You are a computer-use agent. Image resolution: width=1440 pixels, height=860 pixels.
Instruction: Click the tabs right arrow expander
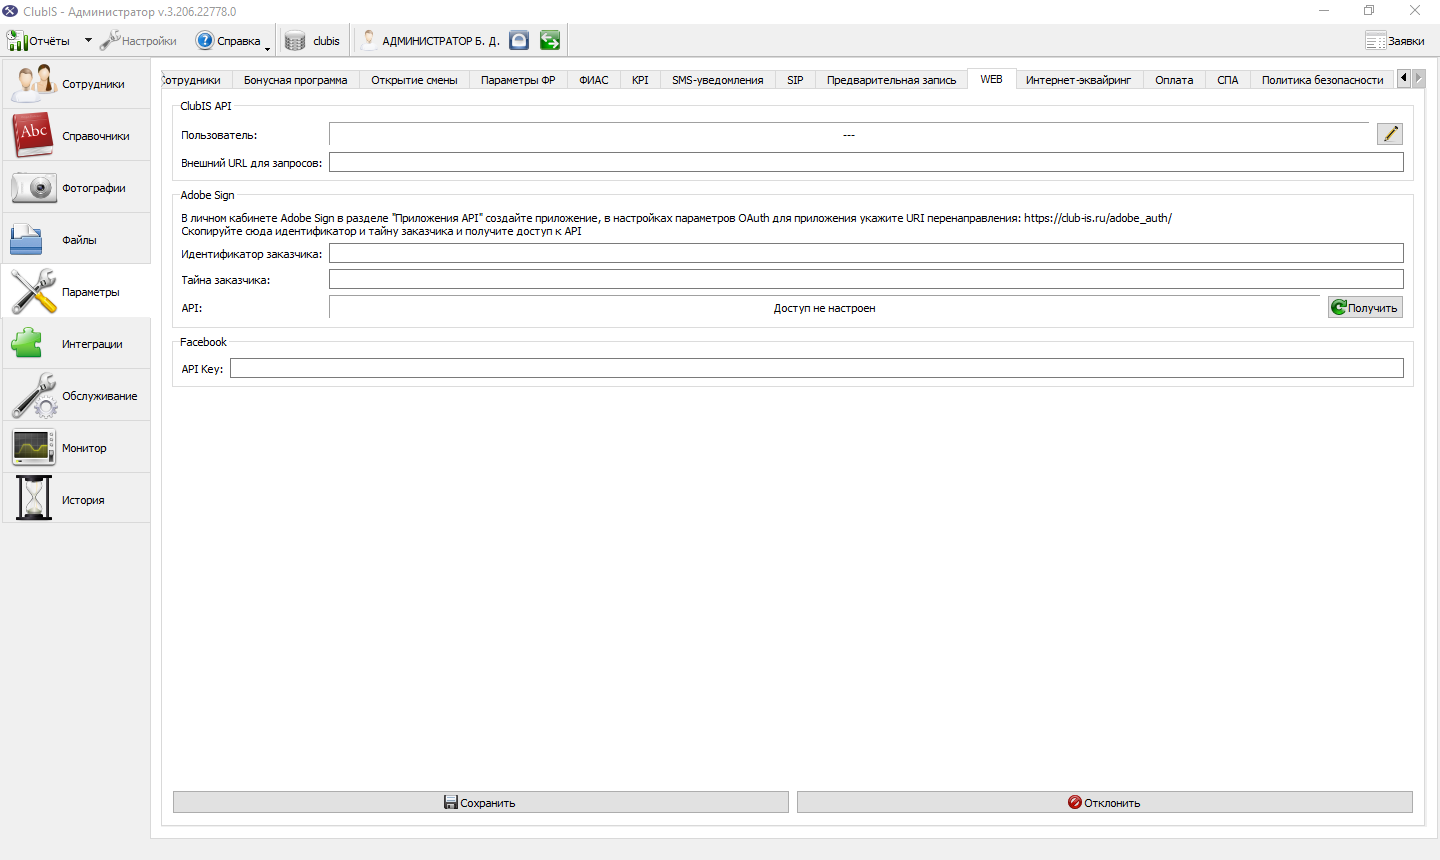(1419, 78)
